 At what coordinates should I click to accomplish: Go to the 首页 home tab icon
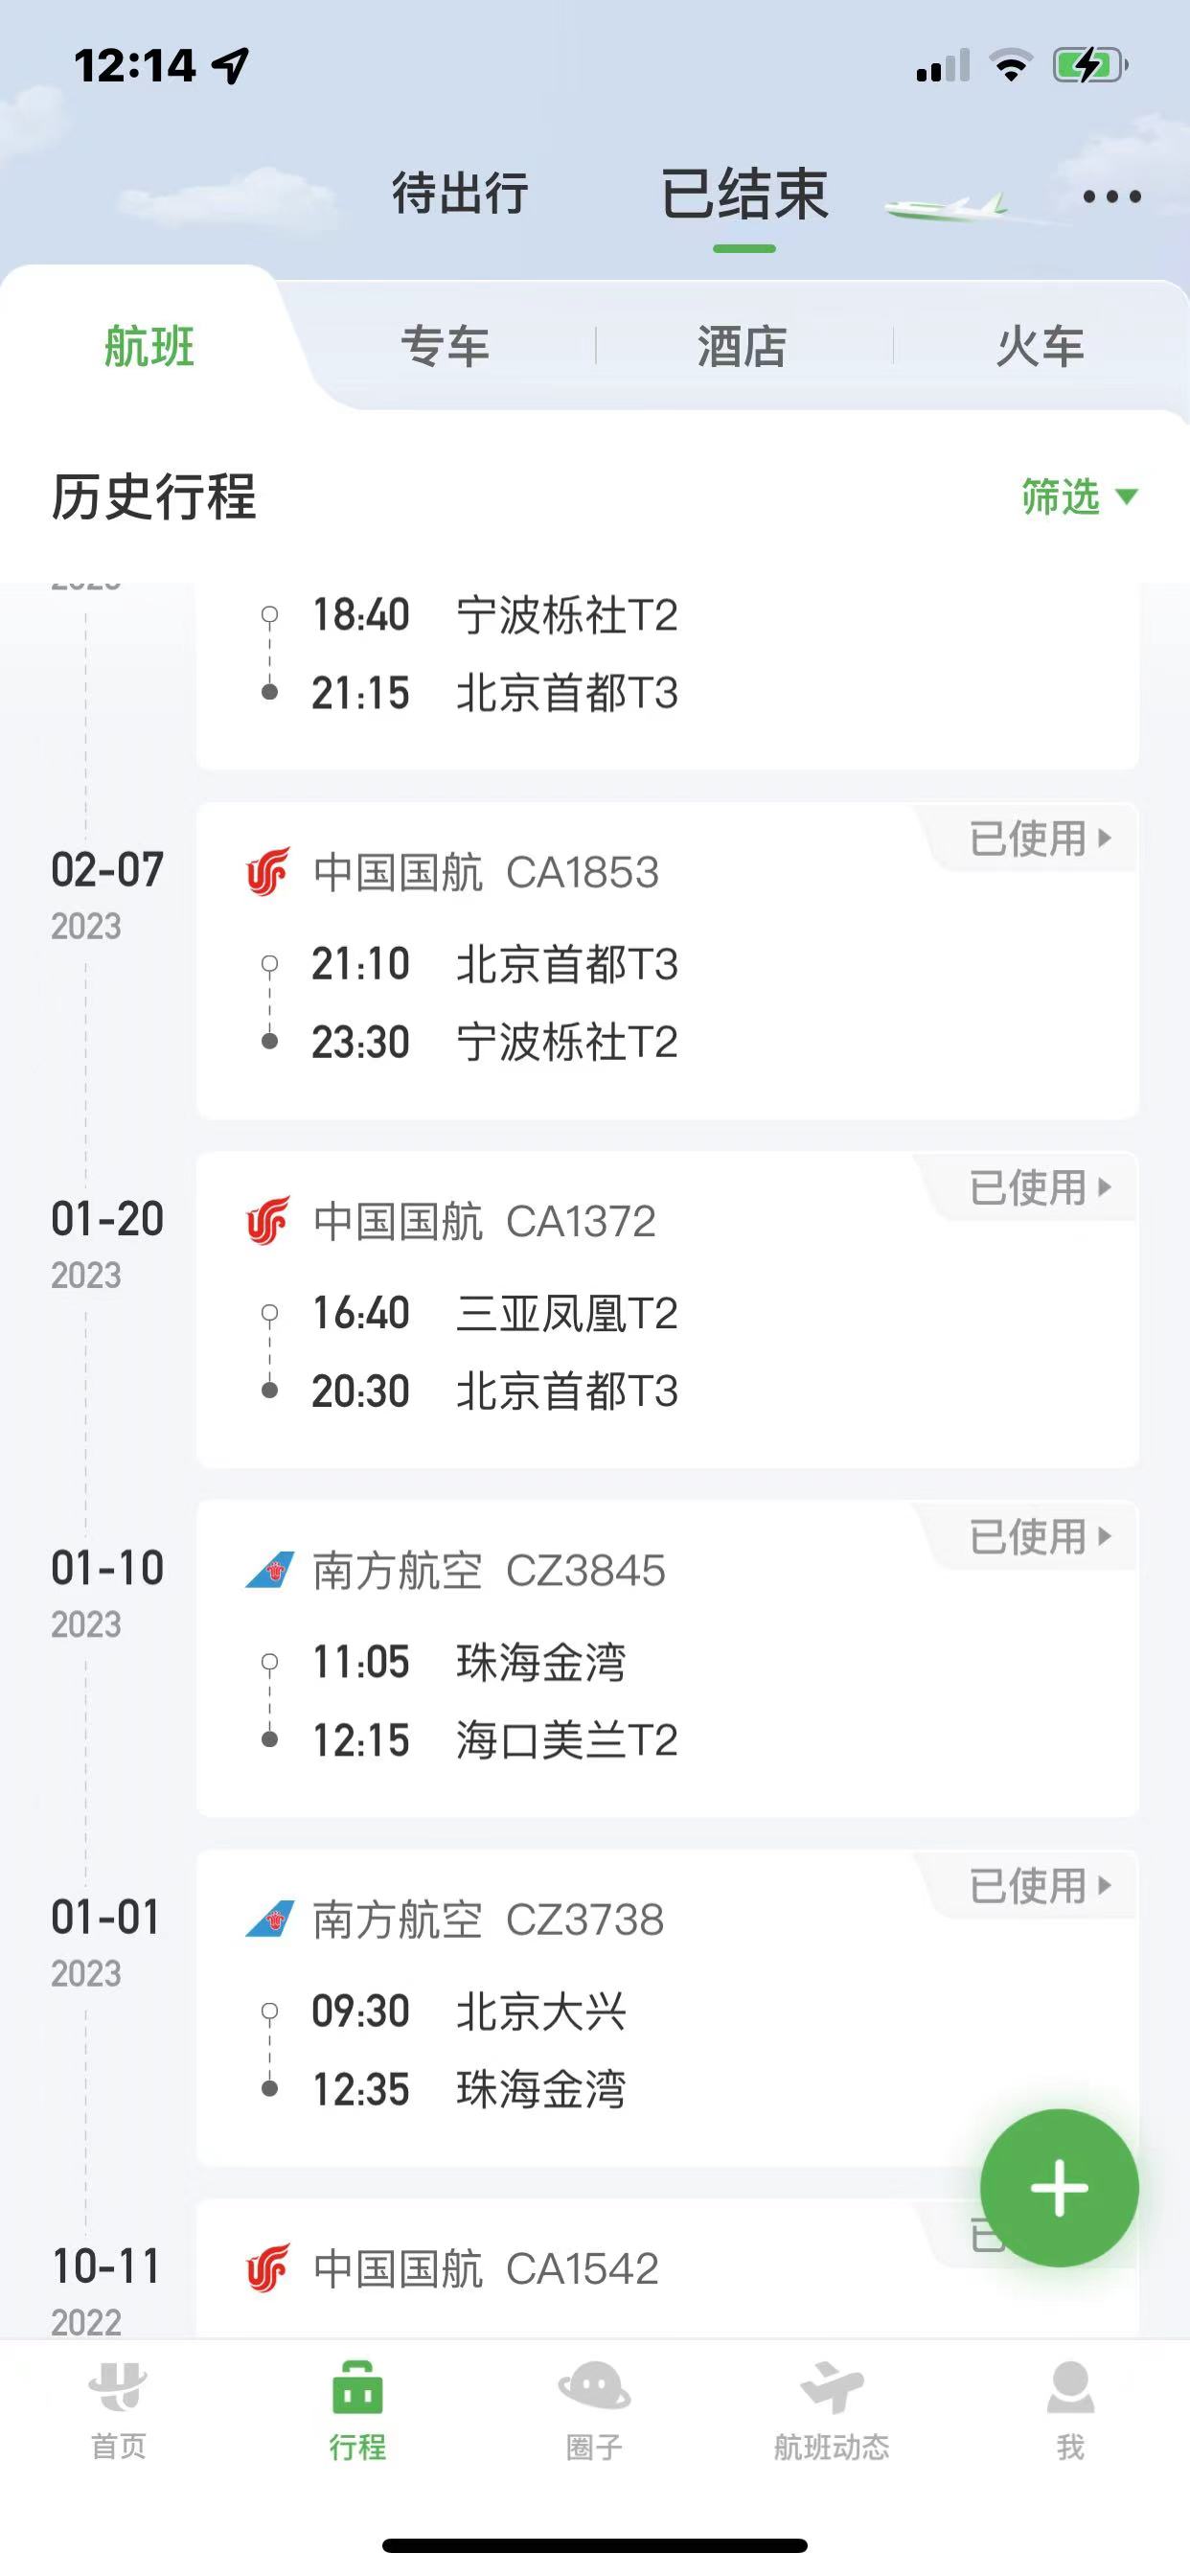pos(118,2390)
